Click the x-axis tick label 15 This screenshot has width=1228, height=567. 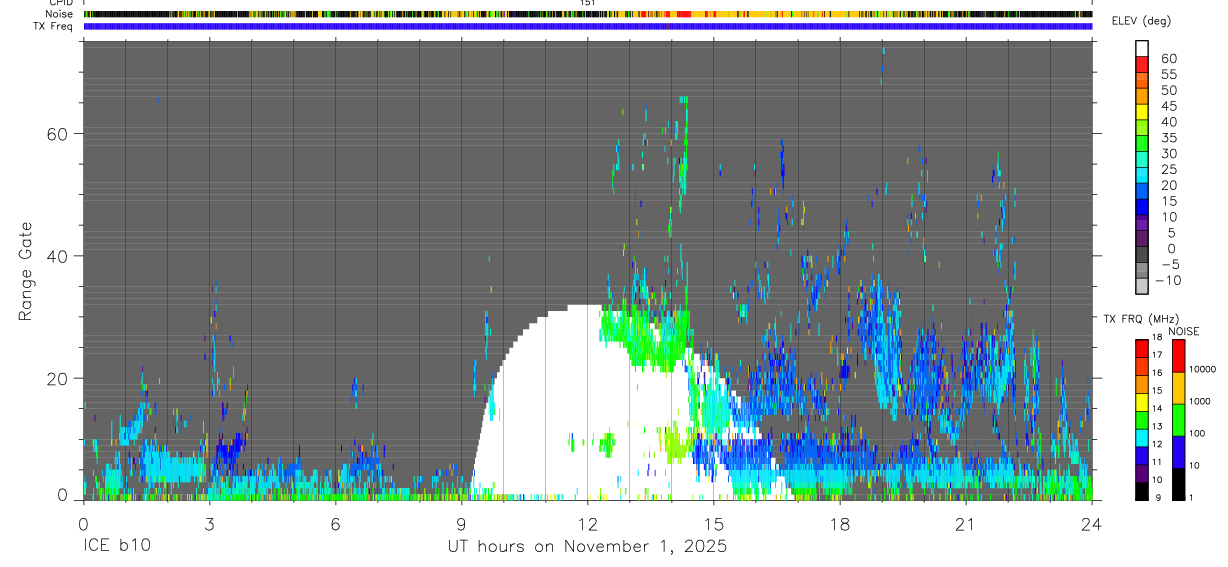click(714, 524)
